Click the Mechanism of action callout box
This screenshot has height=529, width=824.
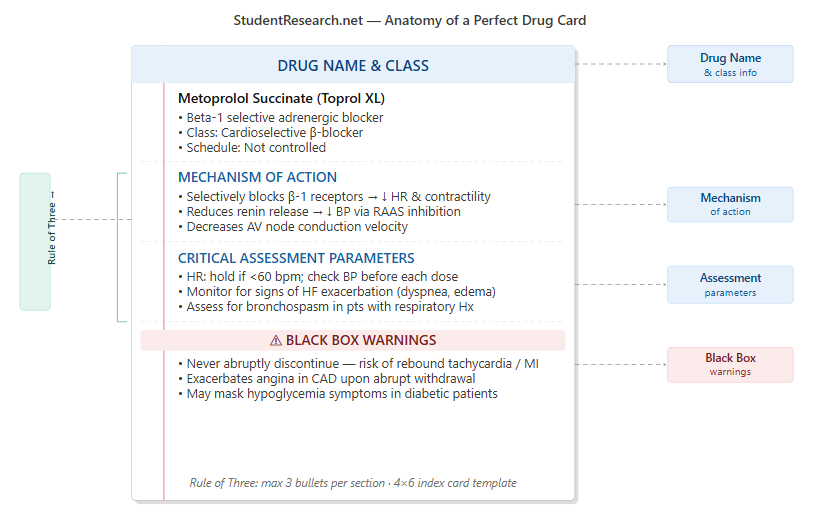tap(730, 204)
